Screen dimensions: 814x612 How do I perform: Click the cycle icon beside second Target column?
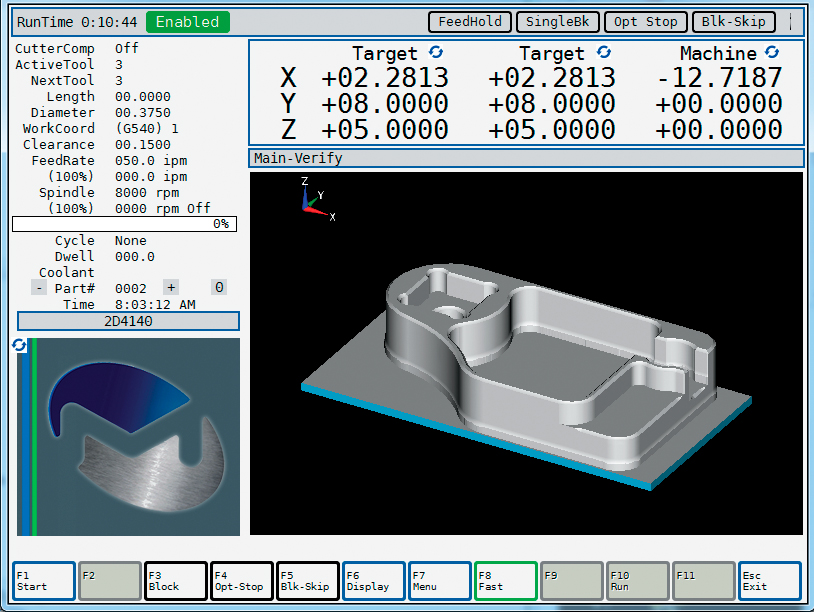(603, 52)
